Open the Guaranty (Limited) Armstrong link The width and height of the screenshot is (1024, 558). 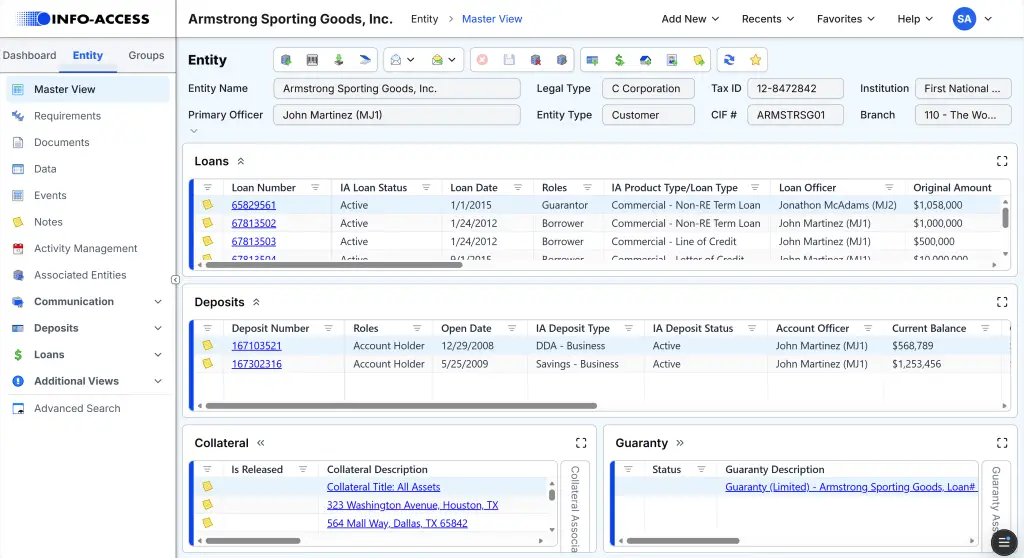click(x=850, y=487)
